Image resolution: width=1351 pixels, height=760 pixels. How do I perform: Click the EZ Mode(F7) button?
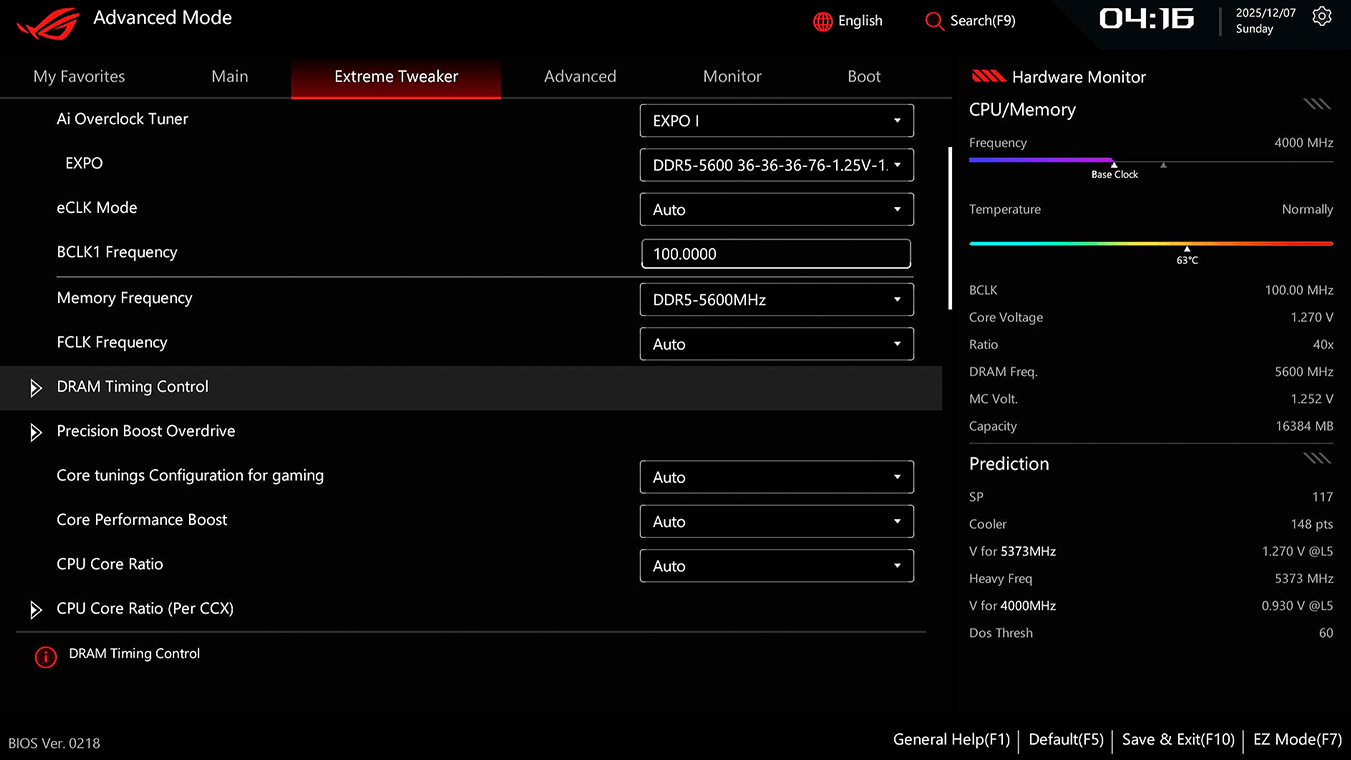[x=1297, y=740]
